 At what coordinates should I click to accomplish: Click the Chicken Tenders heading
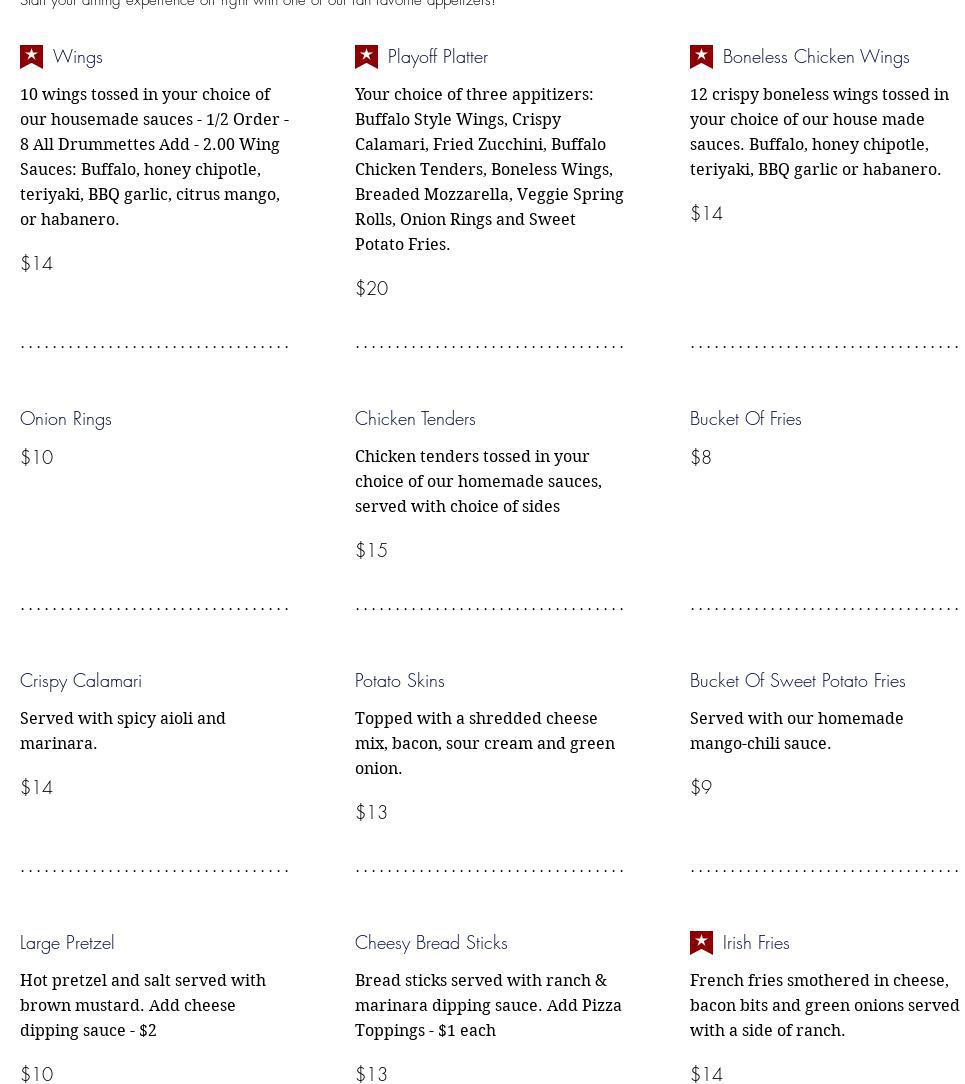click(x=415, y=419)
